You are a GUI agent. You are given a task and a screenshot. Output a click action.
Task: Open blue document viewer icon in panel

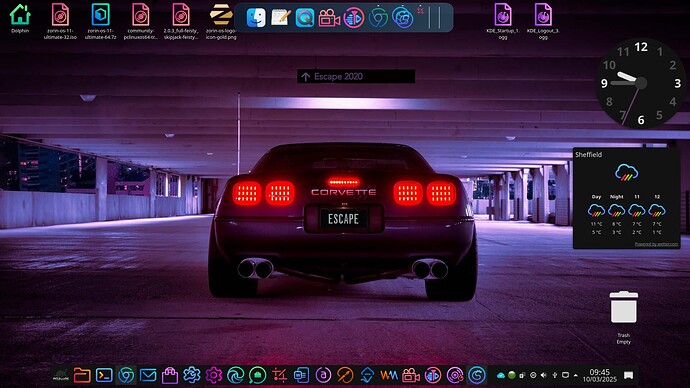pyautogui.click(x=301, y=375)
